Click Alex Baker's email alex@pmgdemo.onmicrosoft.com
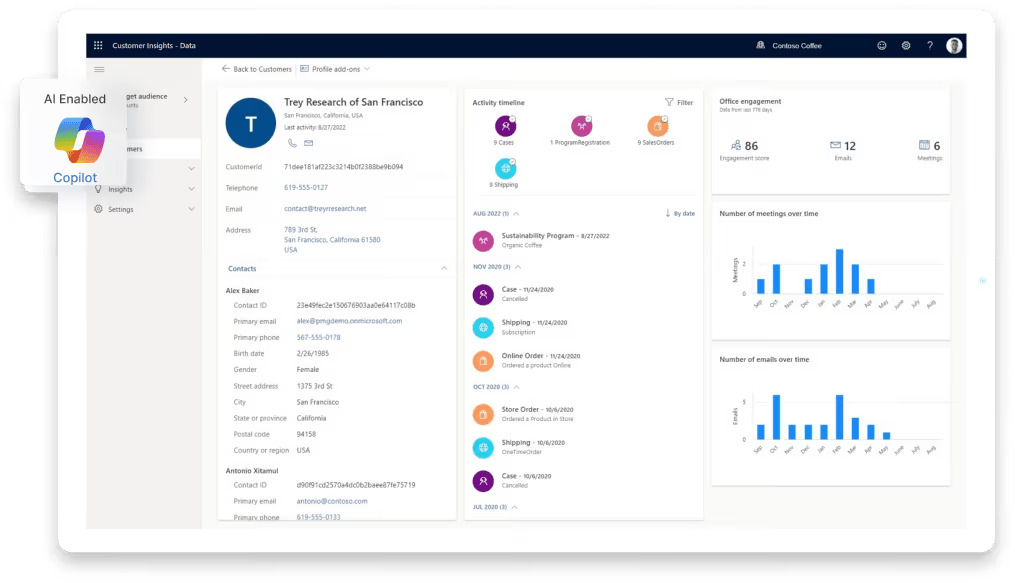This screenshot has width=1015, height=583. (x=350, y=321)
